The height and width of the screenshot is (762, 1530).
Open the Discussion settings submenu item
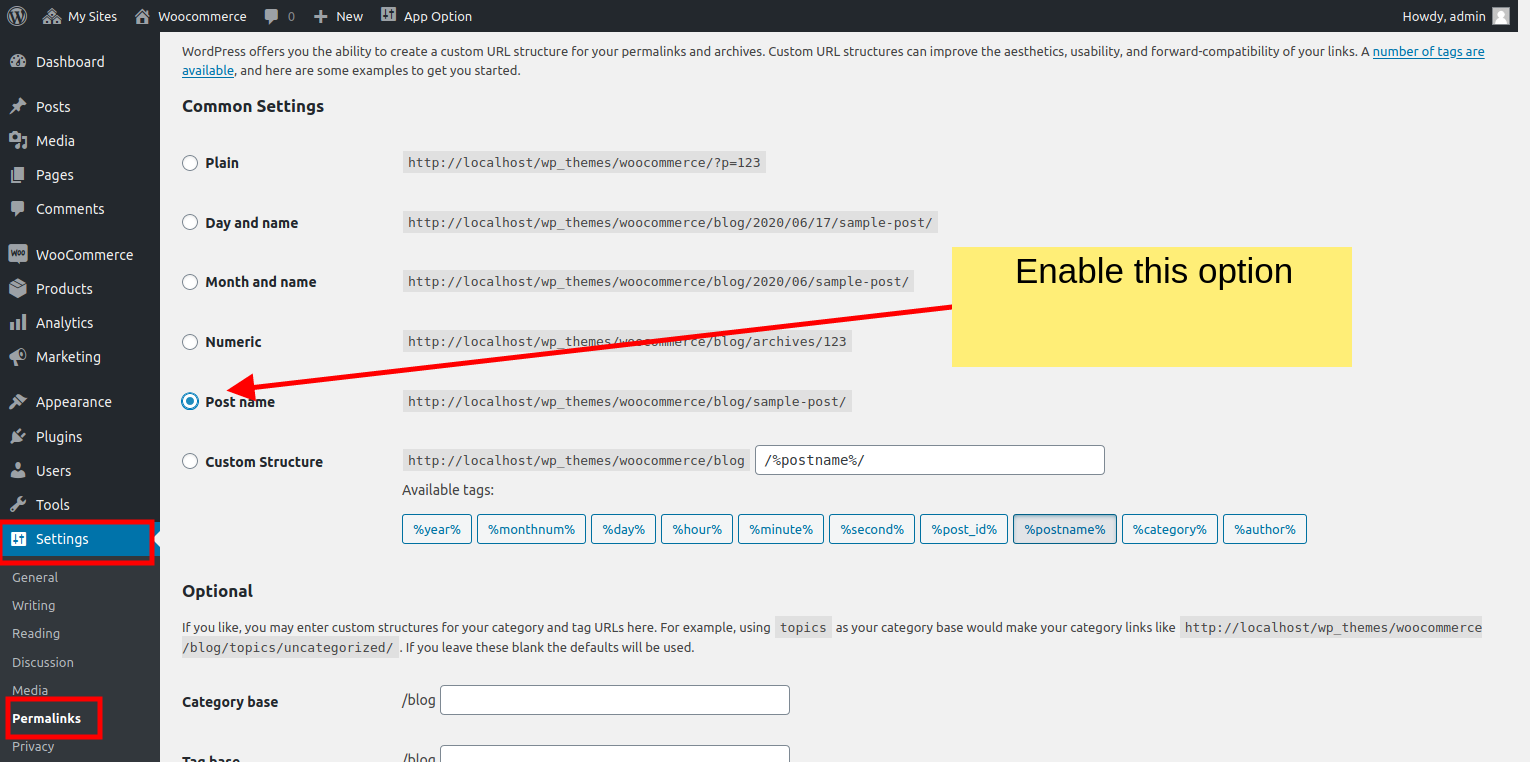click(x=43, y=662)
